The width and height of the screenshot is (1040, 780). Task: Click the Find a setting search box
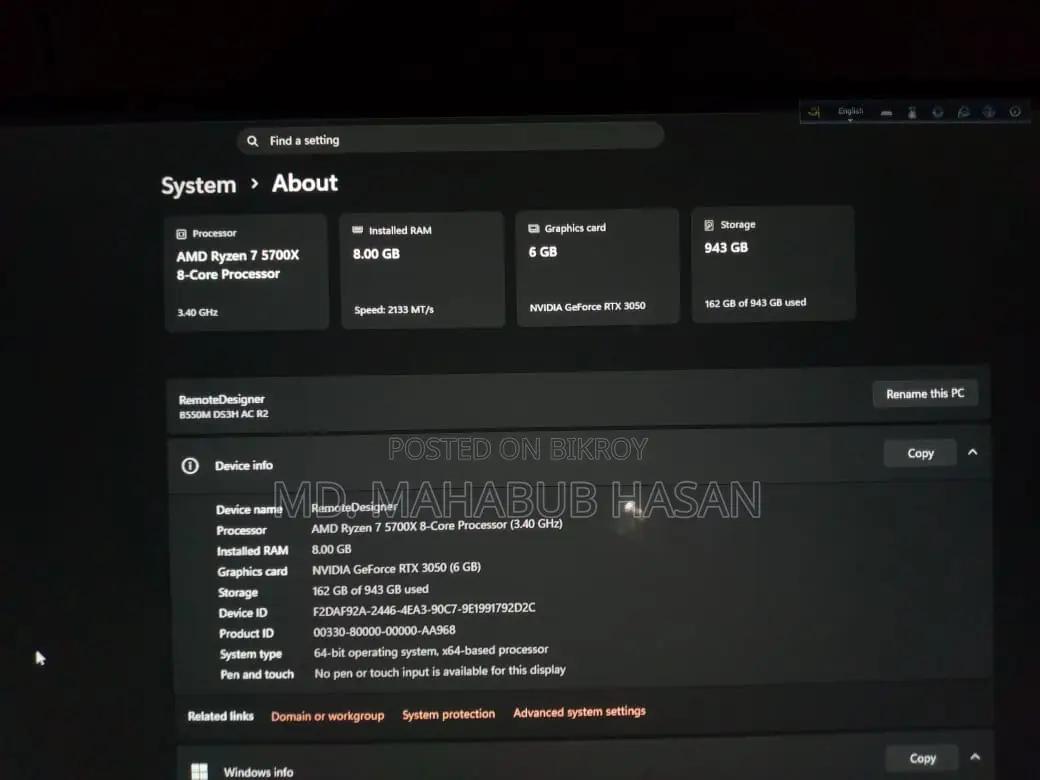click(x=450, y=138)
